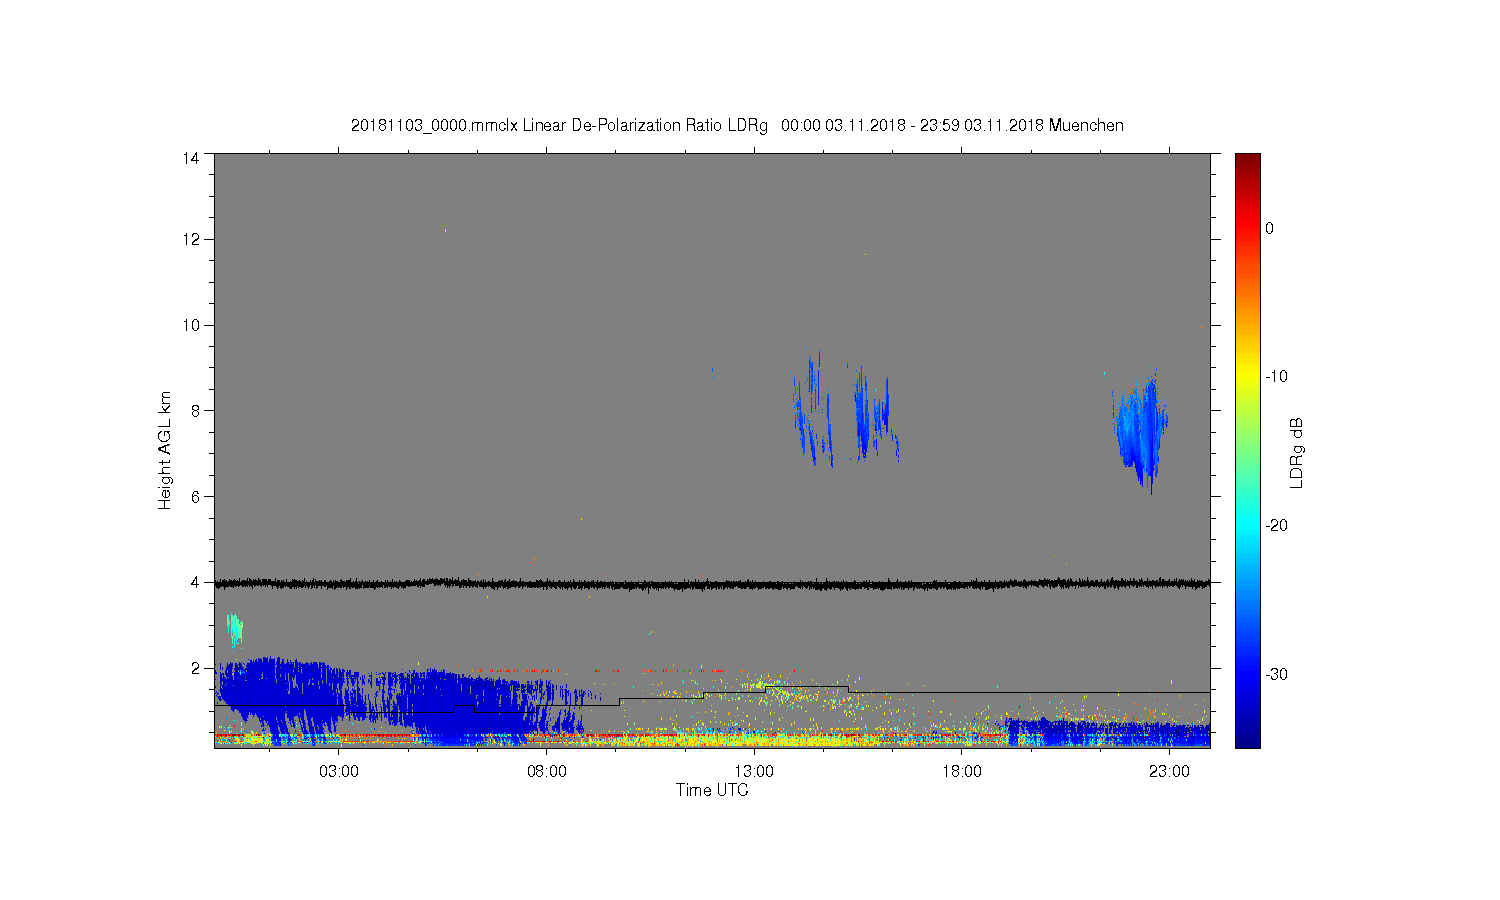Click the colorbar value label -10

click(x=1276, y=377)
